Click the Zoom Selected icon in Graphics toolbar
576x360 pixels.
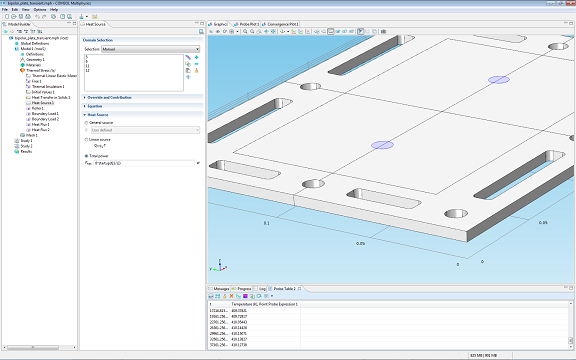click(266, 32)
